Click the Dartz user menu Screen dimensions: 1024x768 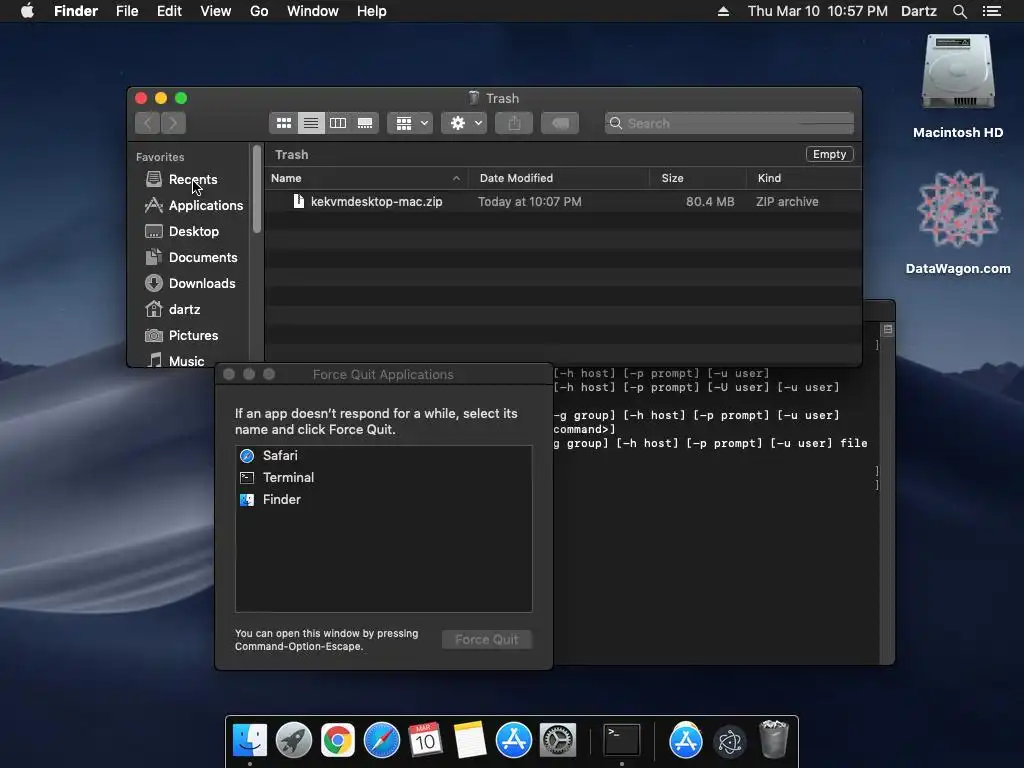tap(918, 11)
